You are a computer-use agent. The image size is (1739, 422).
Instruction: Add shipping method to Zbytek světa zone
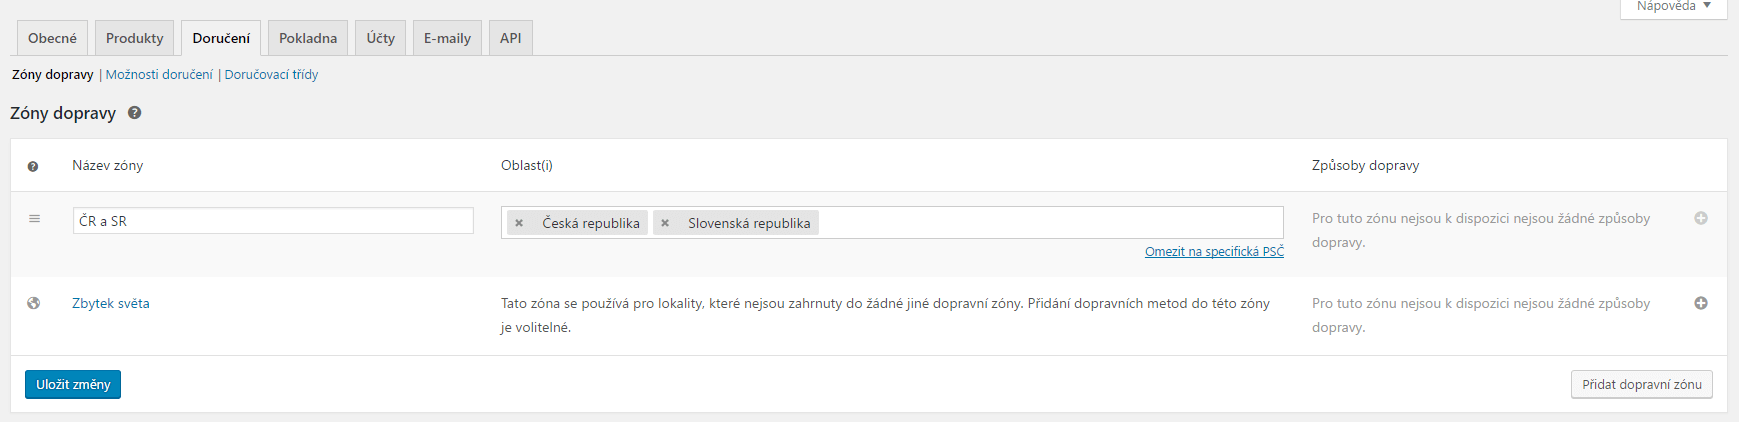point(1700,303)
